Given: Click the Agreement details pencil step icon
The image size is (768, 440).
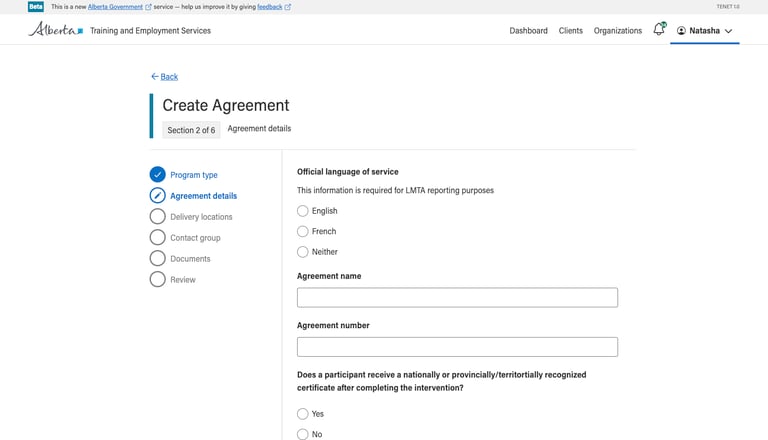Looking at the screenshot, I should coord(157,196).
